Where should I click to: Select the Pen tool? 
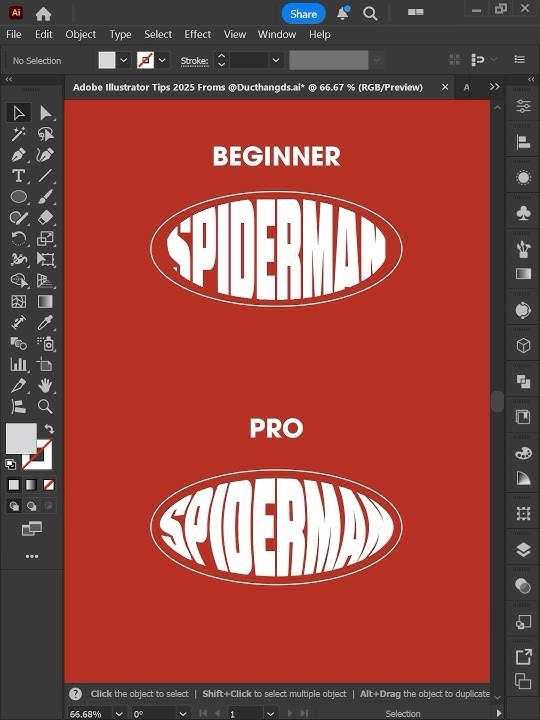pyautogui.click(x=18, y=155)
